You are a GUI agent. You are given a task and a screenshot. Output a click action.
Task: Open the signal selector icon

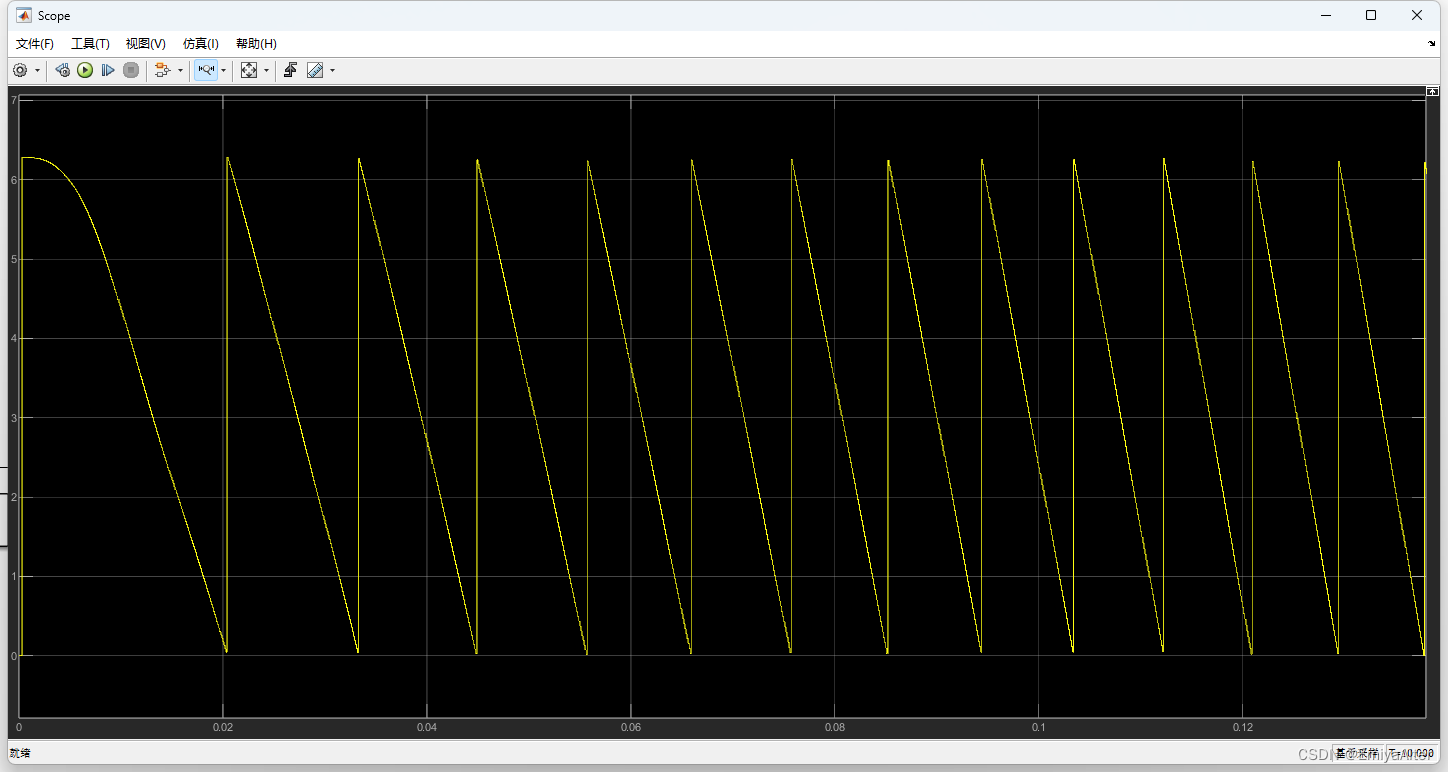point(163,70)
